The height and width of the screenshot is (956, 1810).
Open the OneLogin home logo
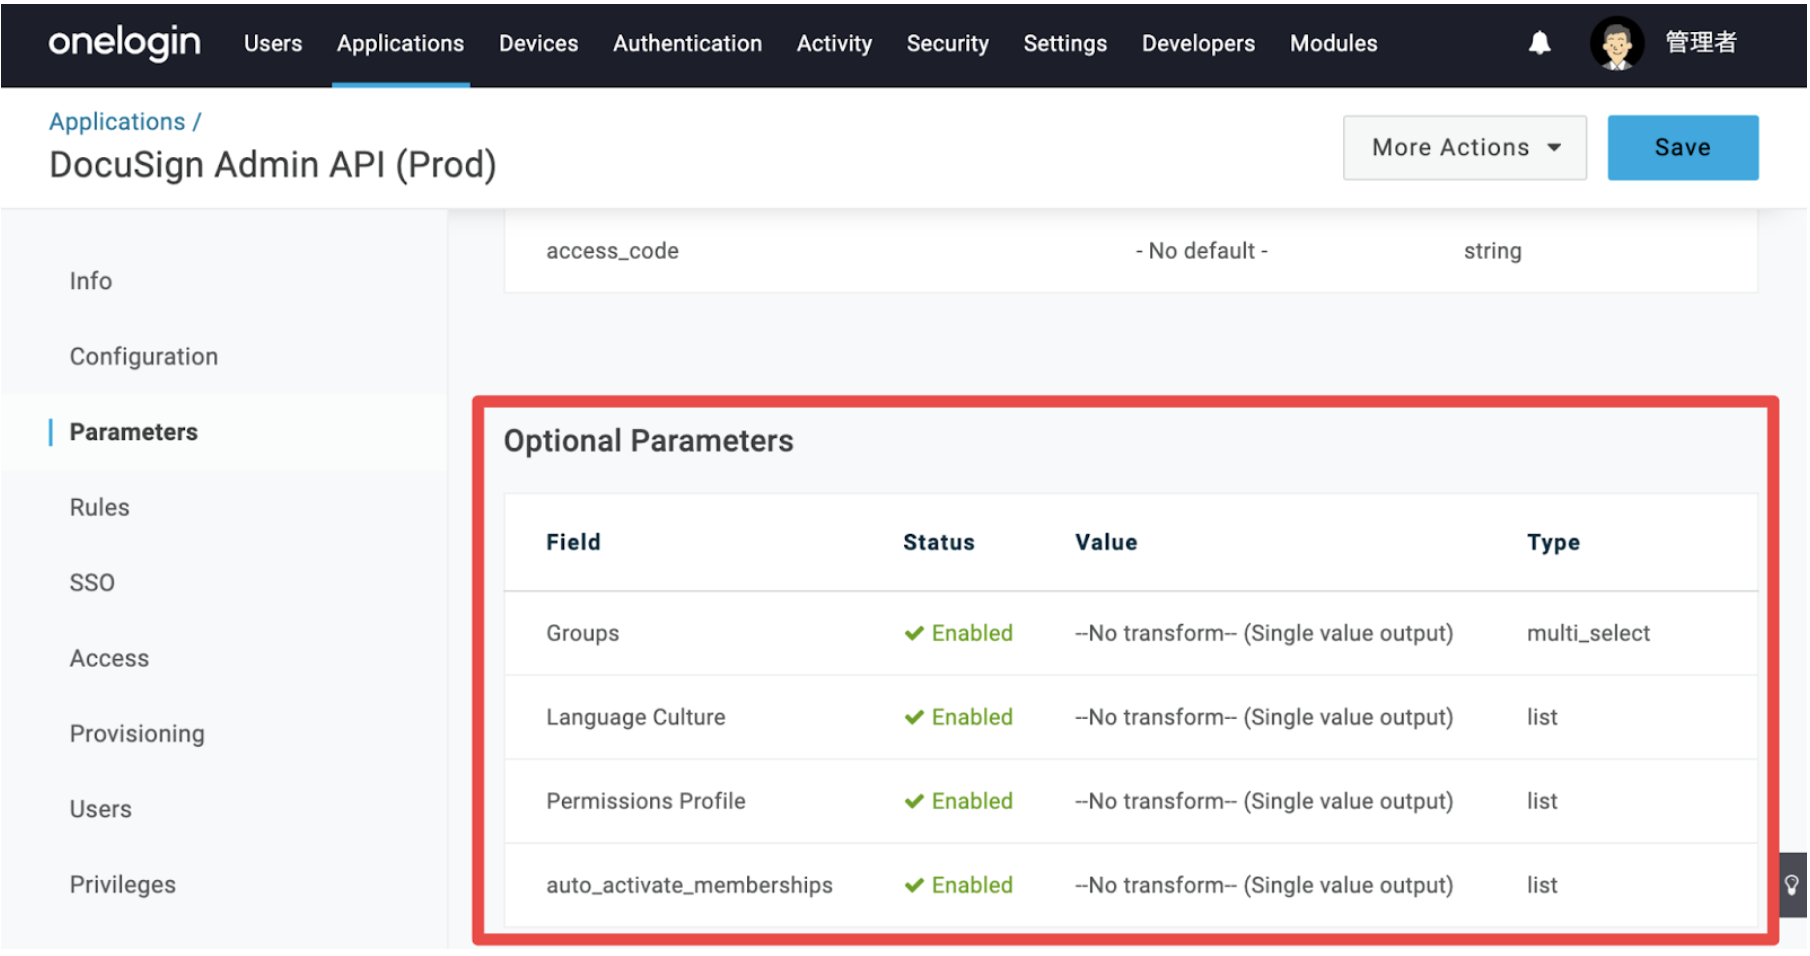point(124,42)
